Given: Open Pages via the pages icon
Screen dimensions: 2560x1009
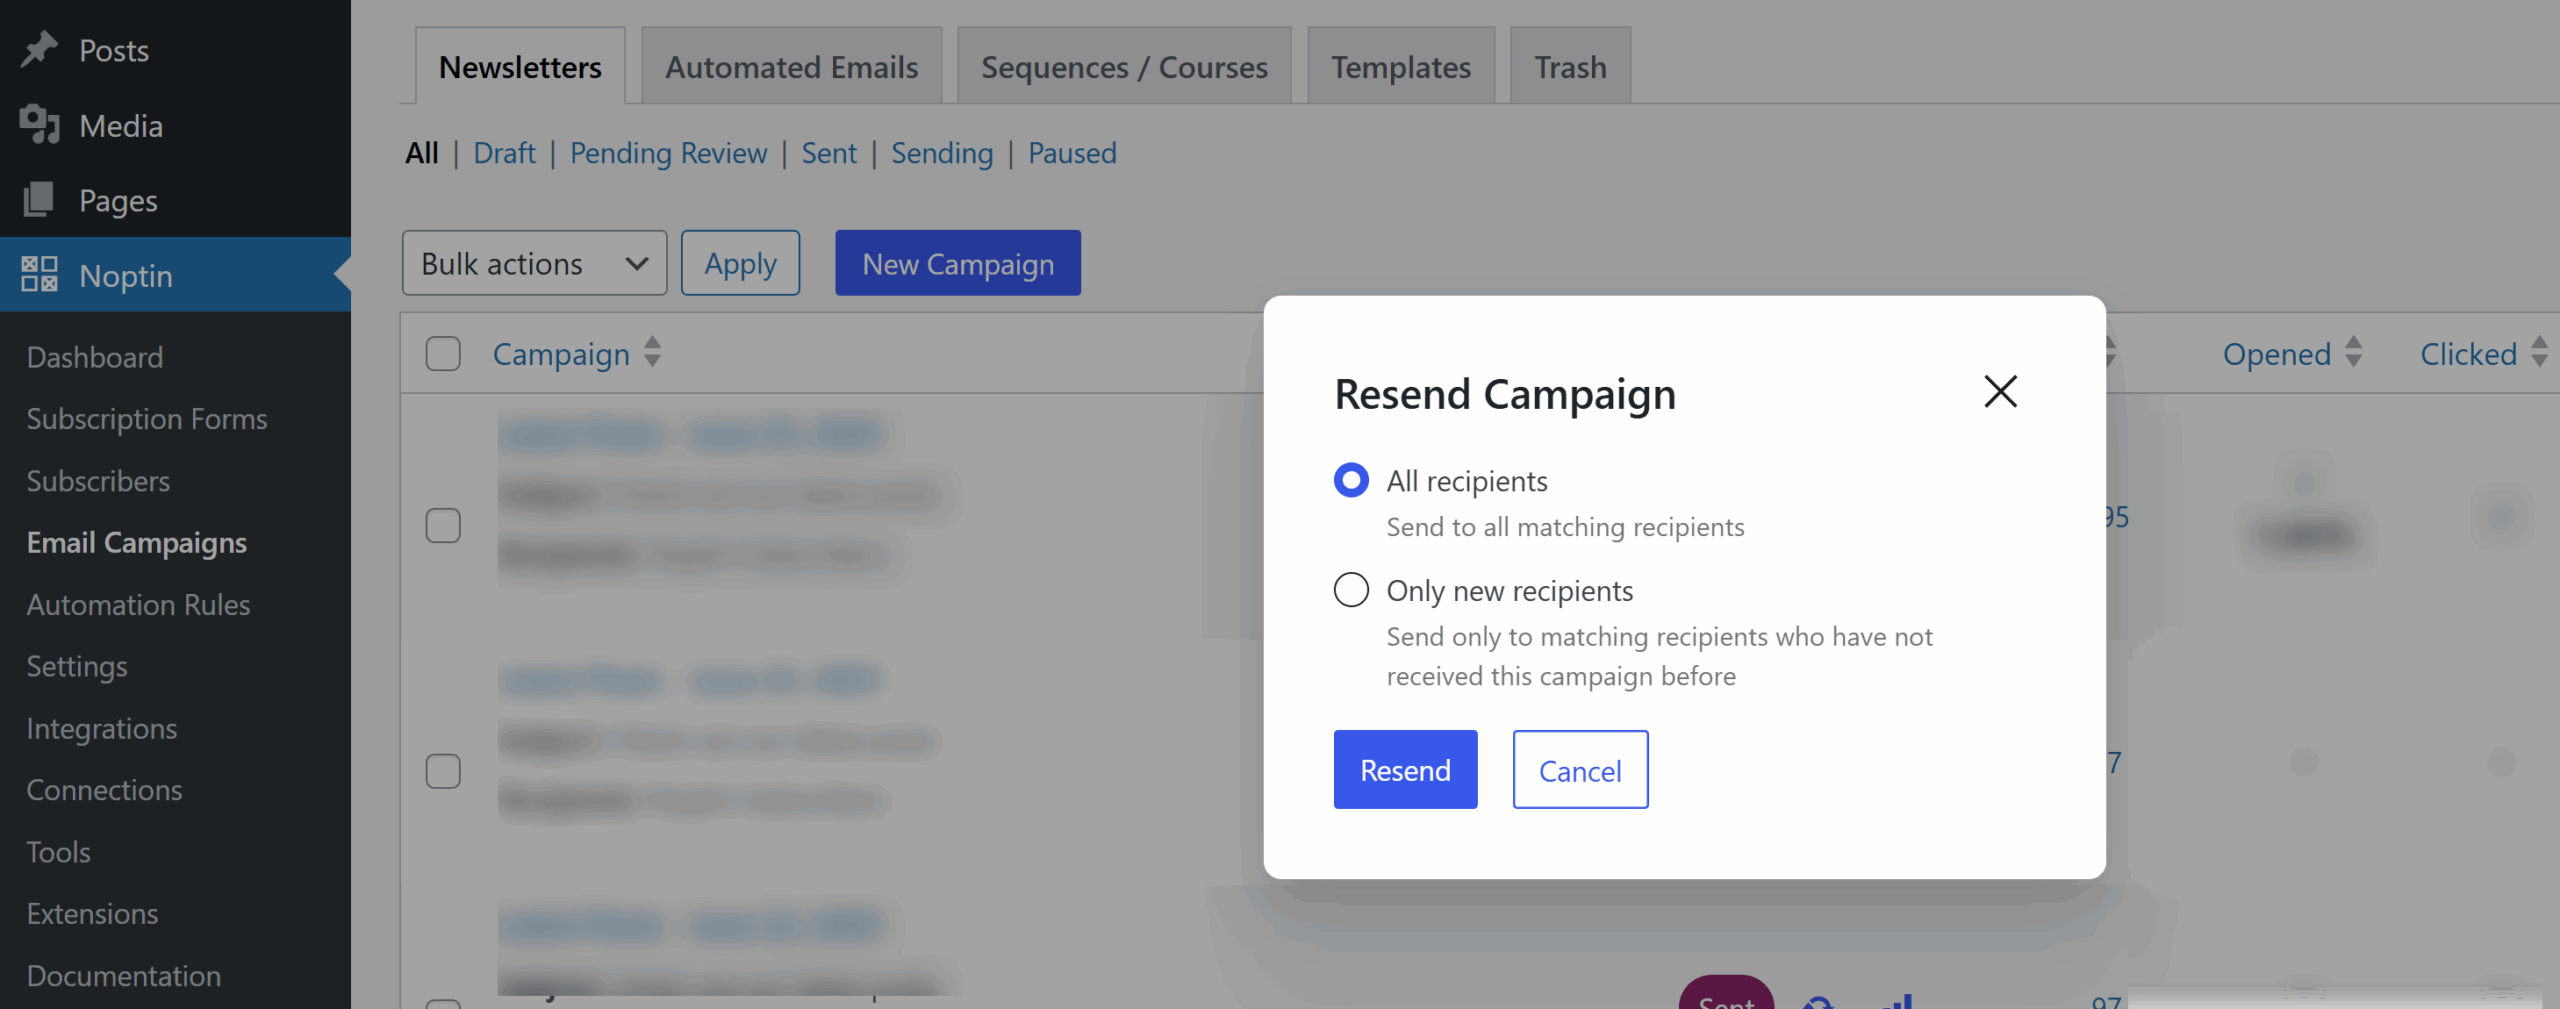Looking at the screenshot, I should (x=39, y=200).
